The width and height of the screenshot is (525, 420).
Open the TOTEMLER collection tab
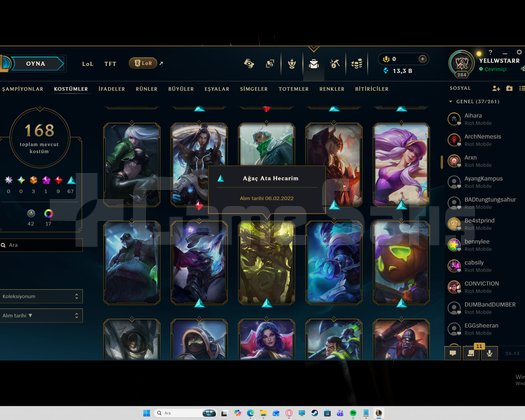[x=293, y=89]
